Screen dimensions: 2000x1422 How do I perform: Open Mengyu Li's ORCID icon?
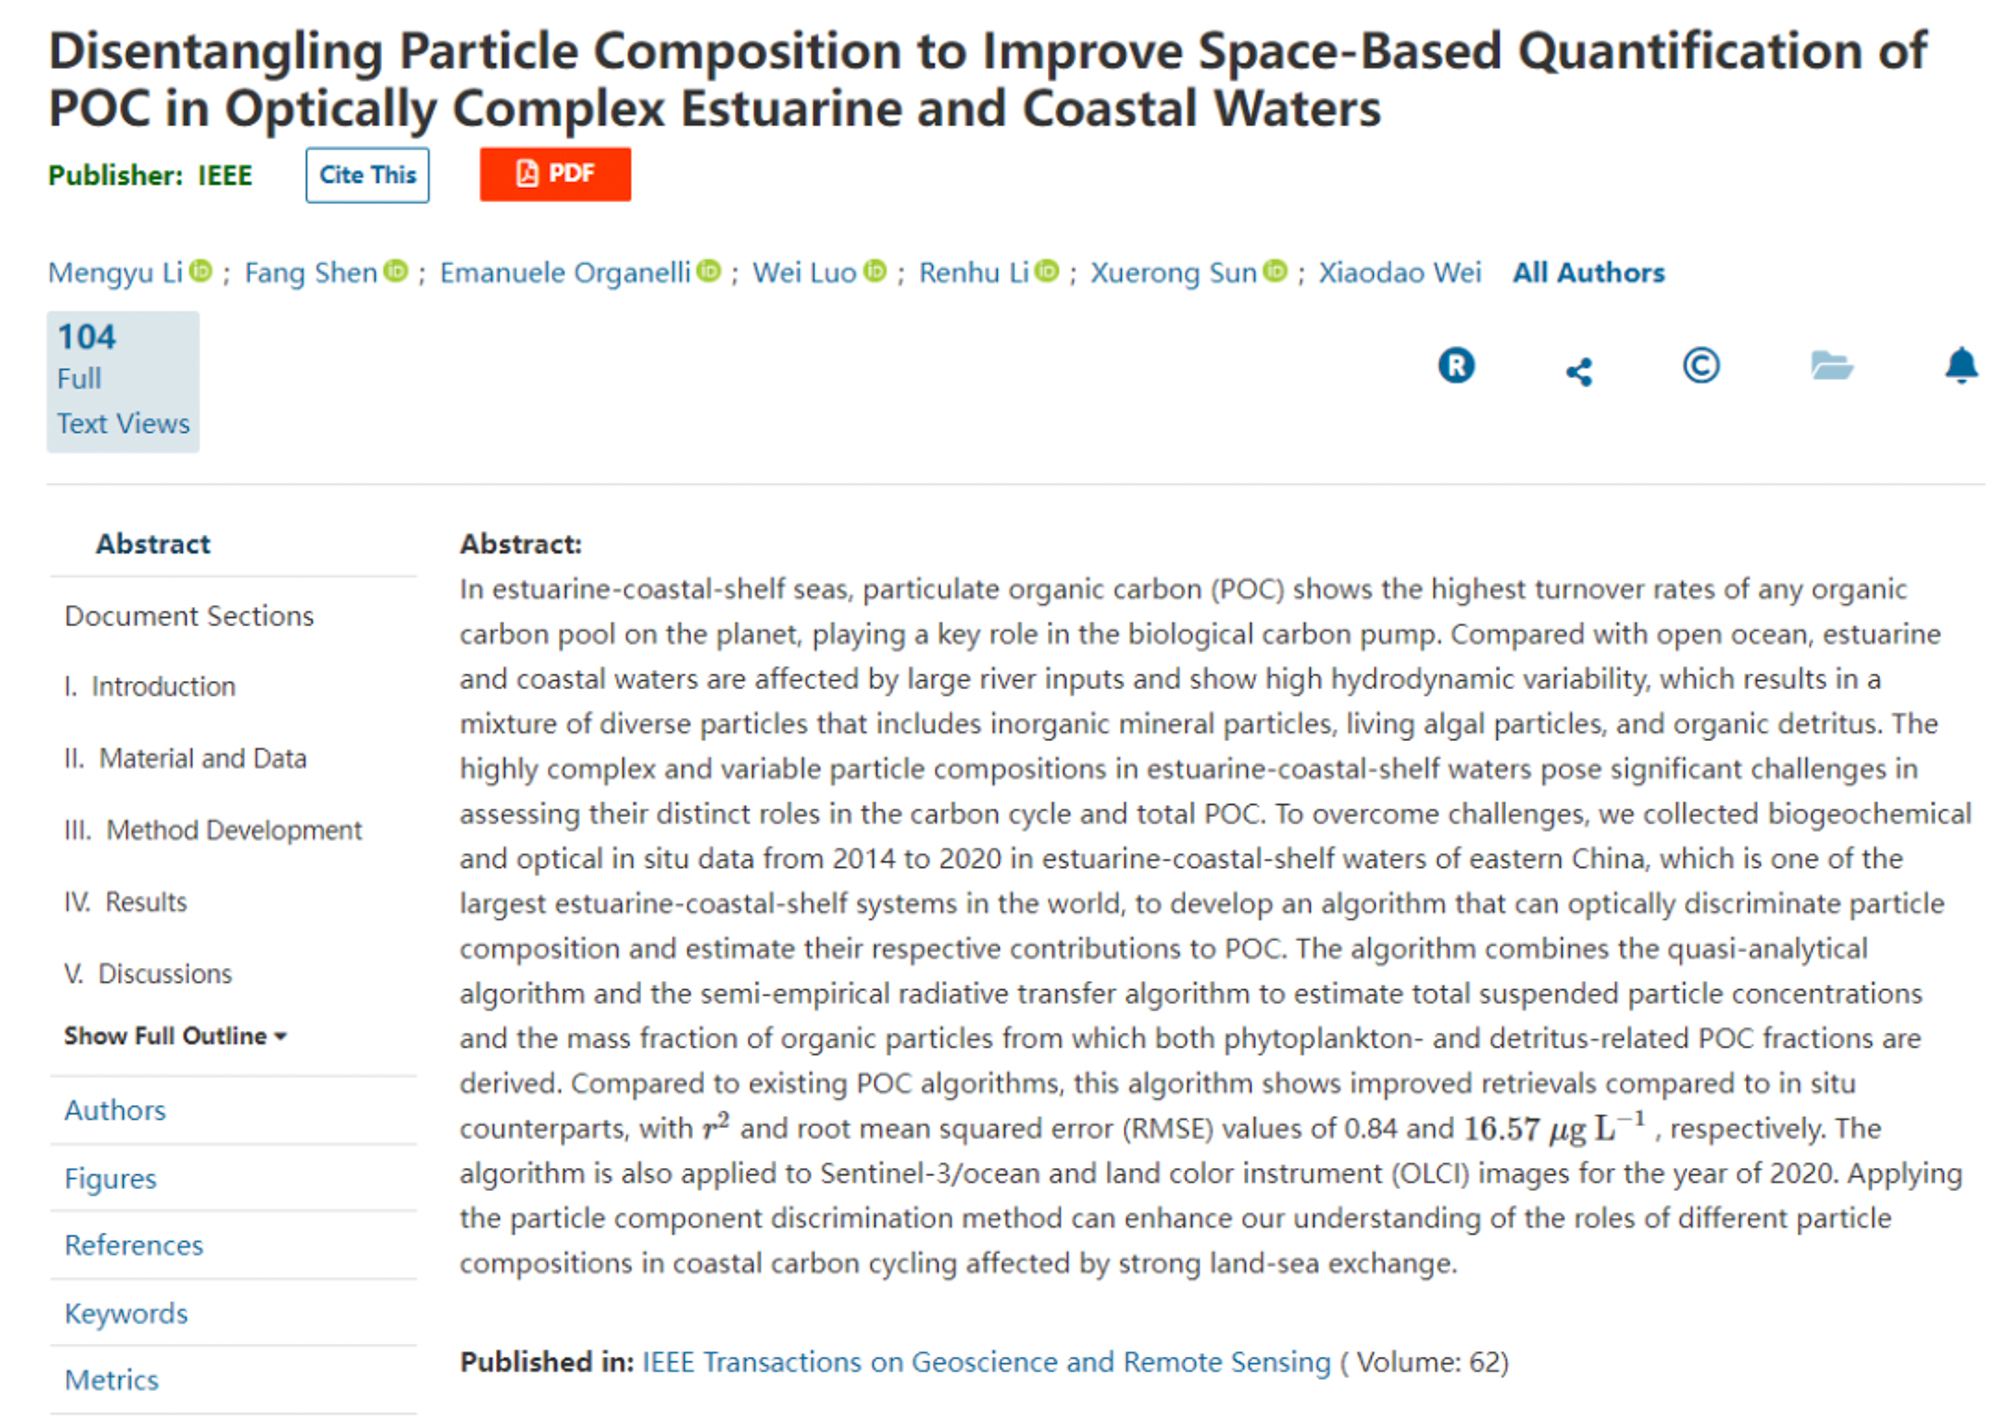[x=201, y=271]
